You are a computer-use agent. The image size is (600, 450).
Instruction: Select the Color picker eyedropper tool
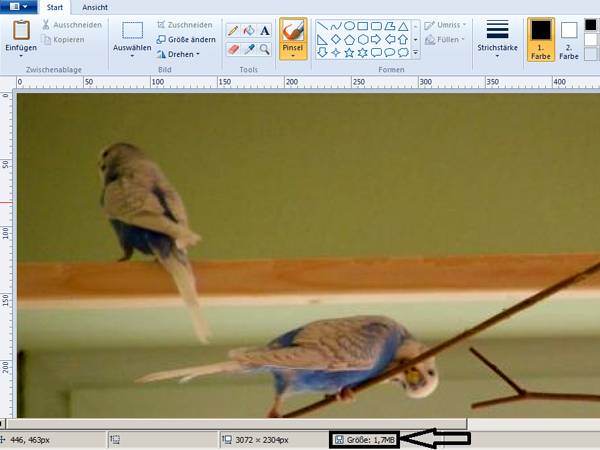coord(249,49)
